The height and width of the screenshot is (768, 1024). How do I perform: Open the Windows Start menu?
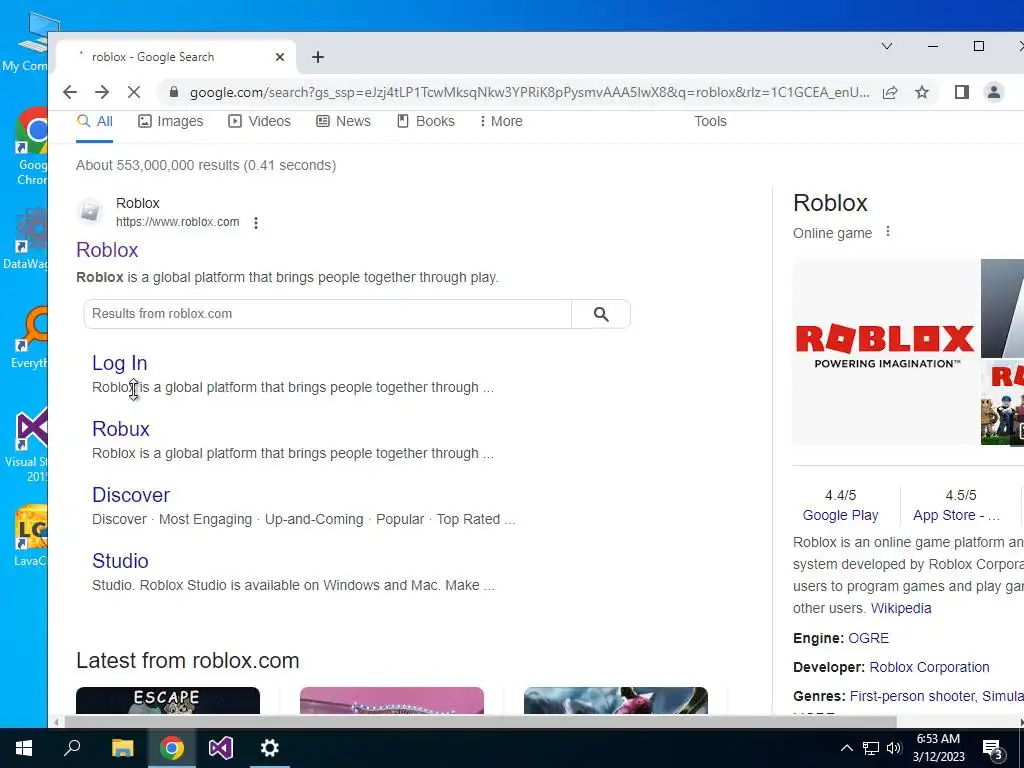pos(24,748)
